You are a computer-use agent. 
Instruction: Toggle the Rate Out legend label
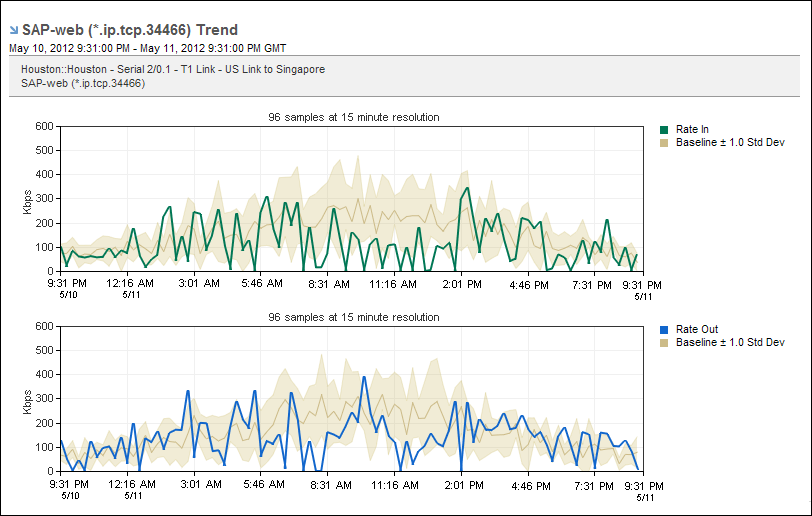pos(696,330)
